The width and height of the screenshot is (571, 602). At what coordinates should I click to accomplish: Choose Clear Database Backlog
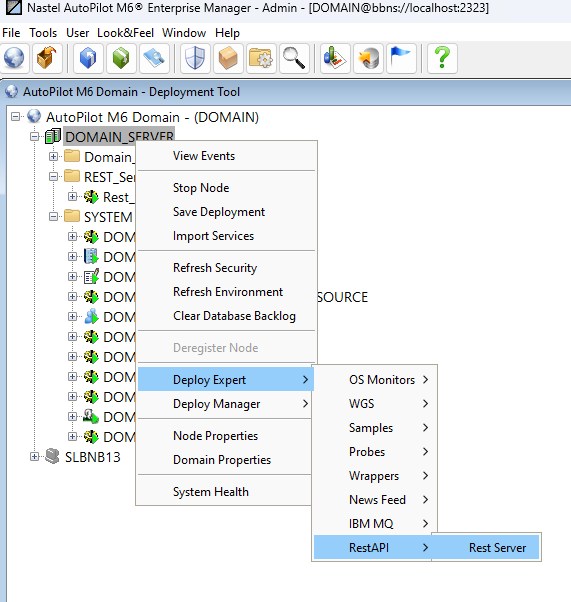pos(227,316)
